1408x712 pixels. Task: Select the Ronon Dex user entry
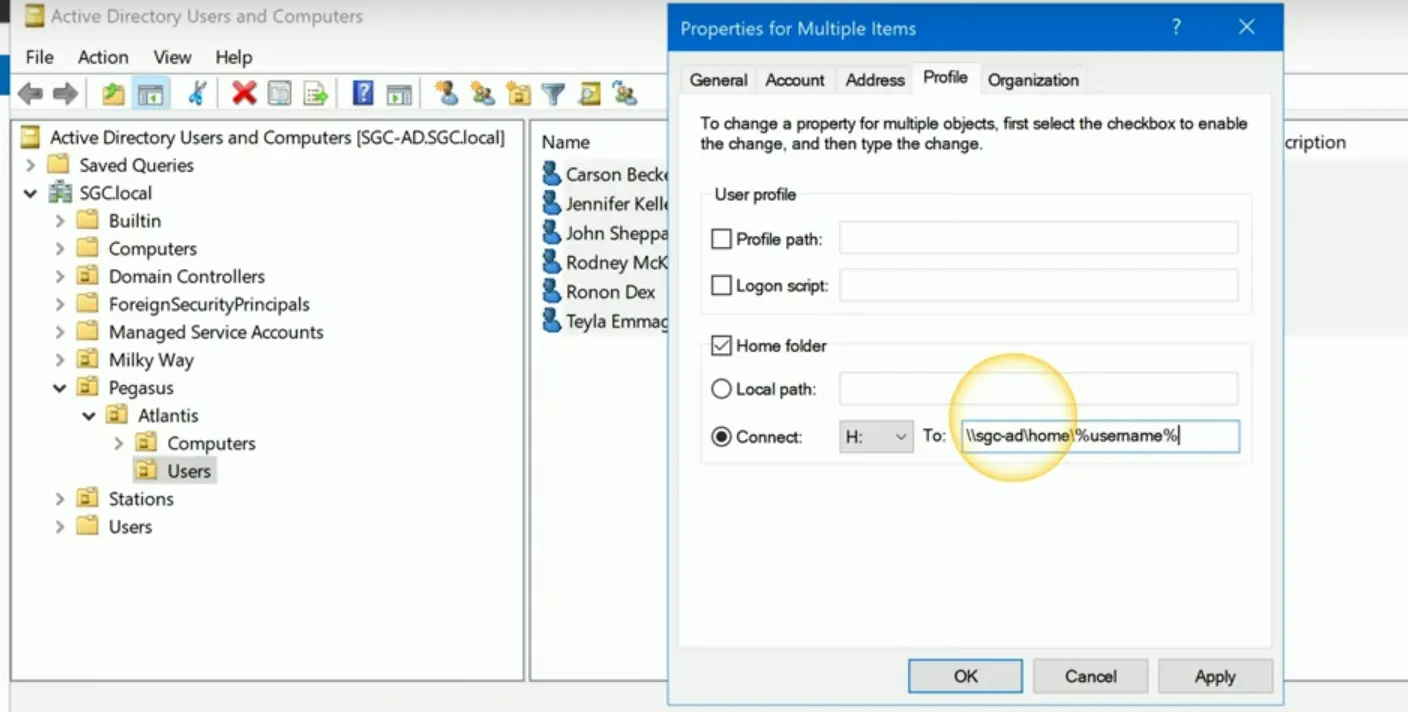click(609, 292)
